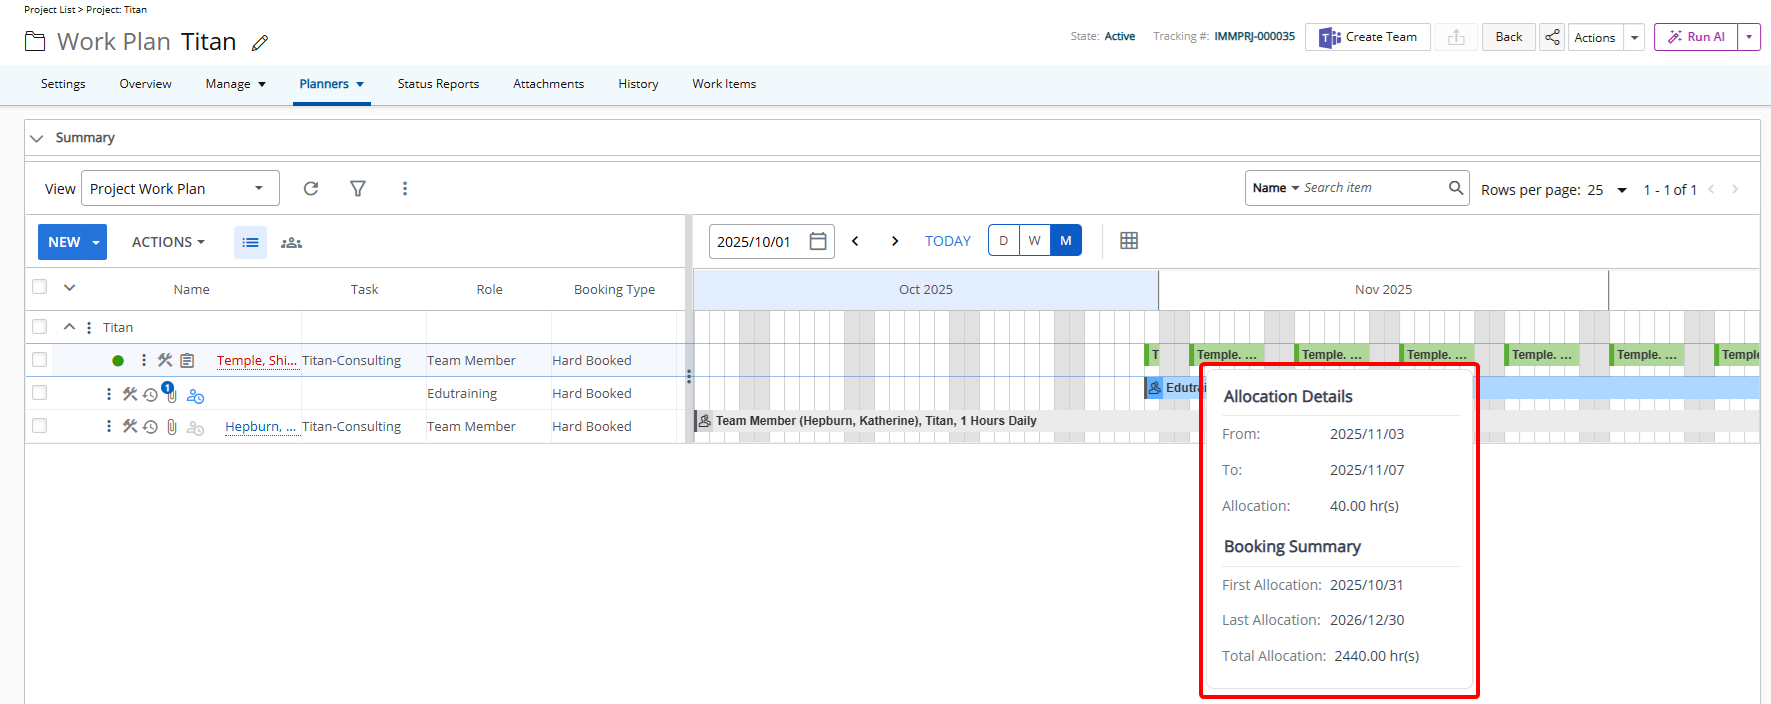
Task: Click the refresh icon next to View
Action: pyautogui.click(x=311, y=188)
